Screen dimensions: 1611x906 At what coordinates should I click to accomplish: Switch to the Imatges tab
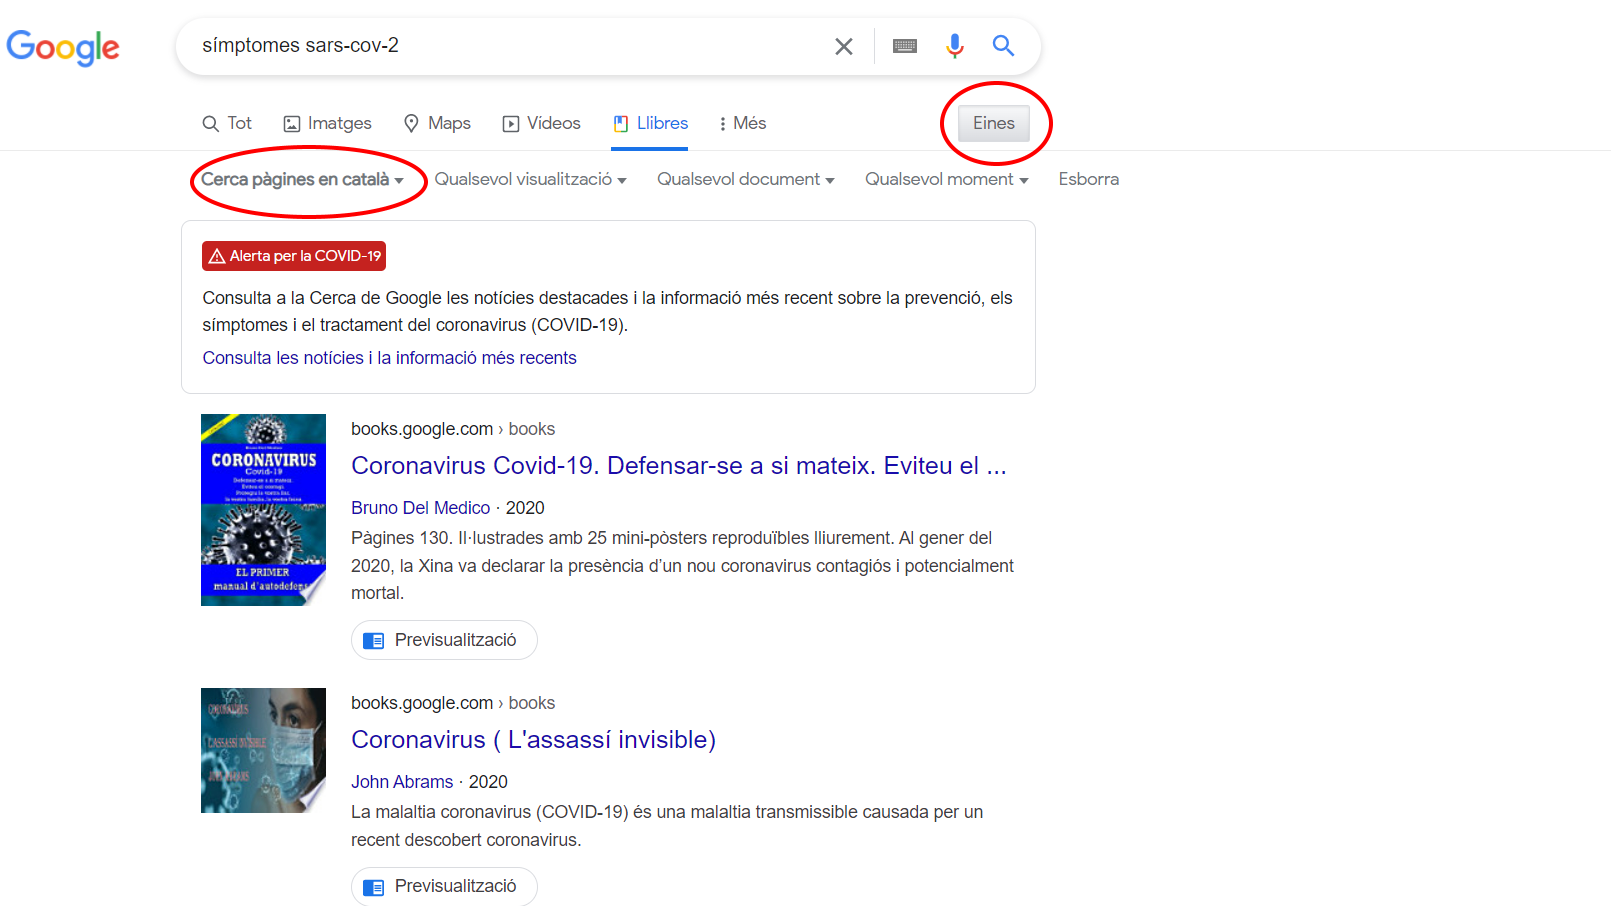(327, 123)
